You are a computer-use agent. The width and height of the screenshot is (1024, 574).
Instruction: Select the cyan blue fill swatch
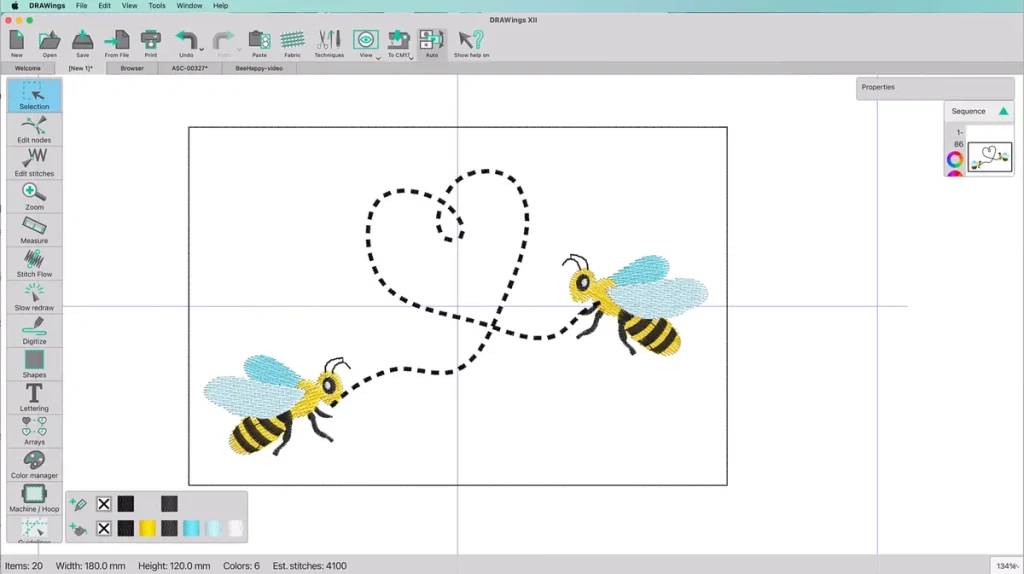click(191, 528)
